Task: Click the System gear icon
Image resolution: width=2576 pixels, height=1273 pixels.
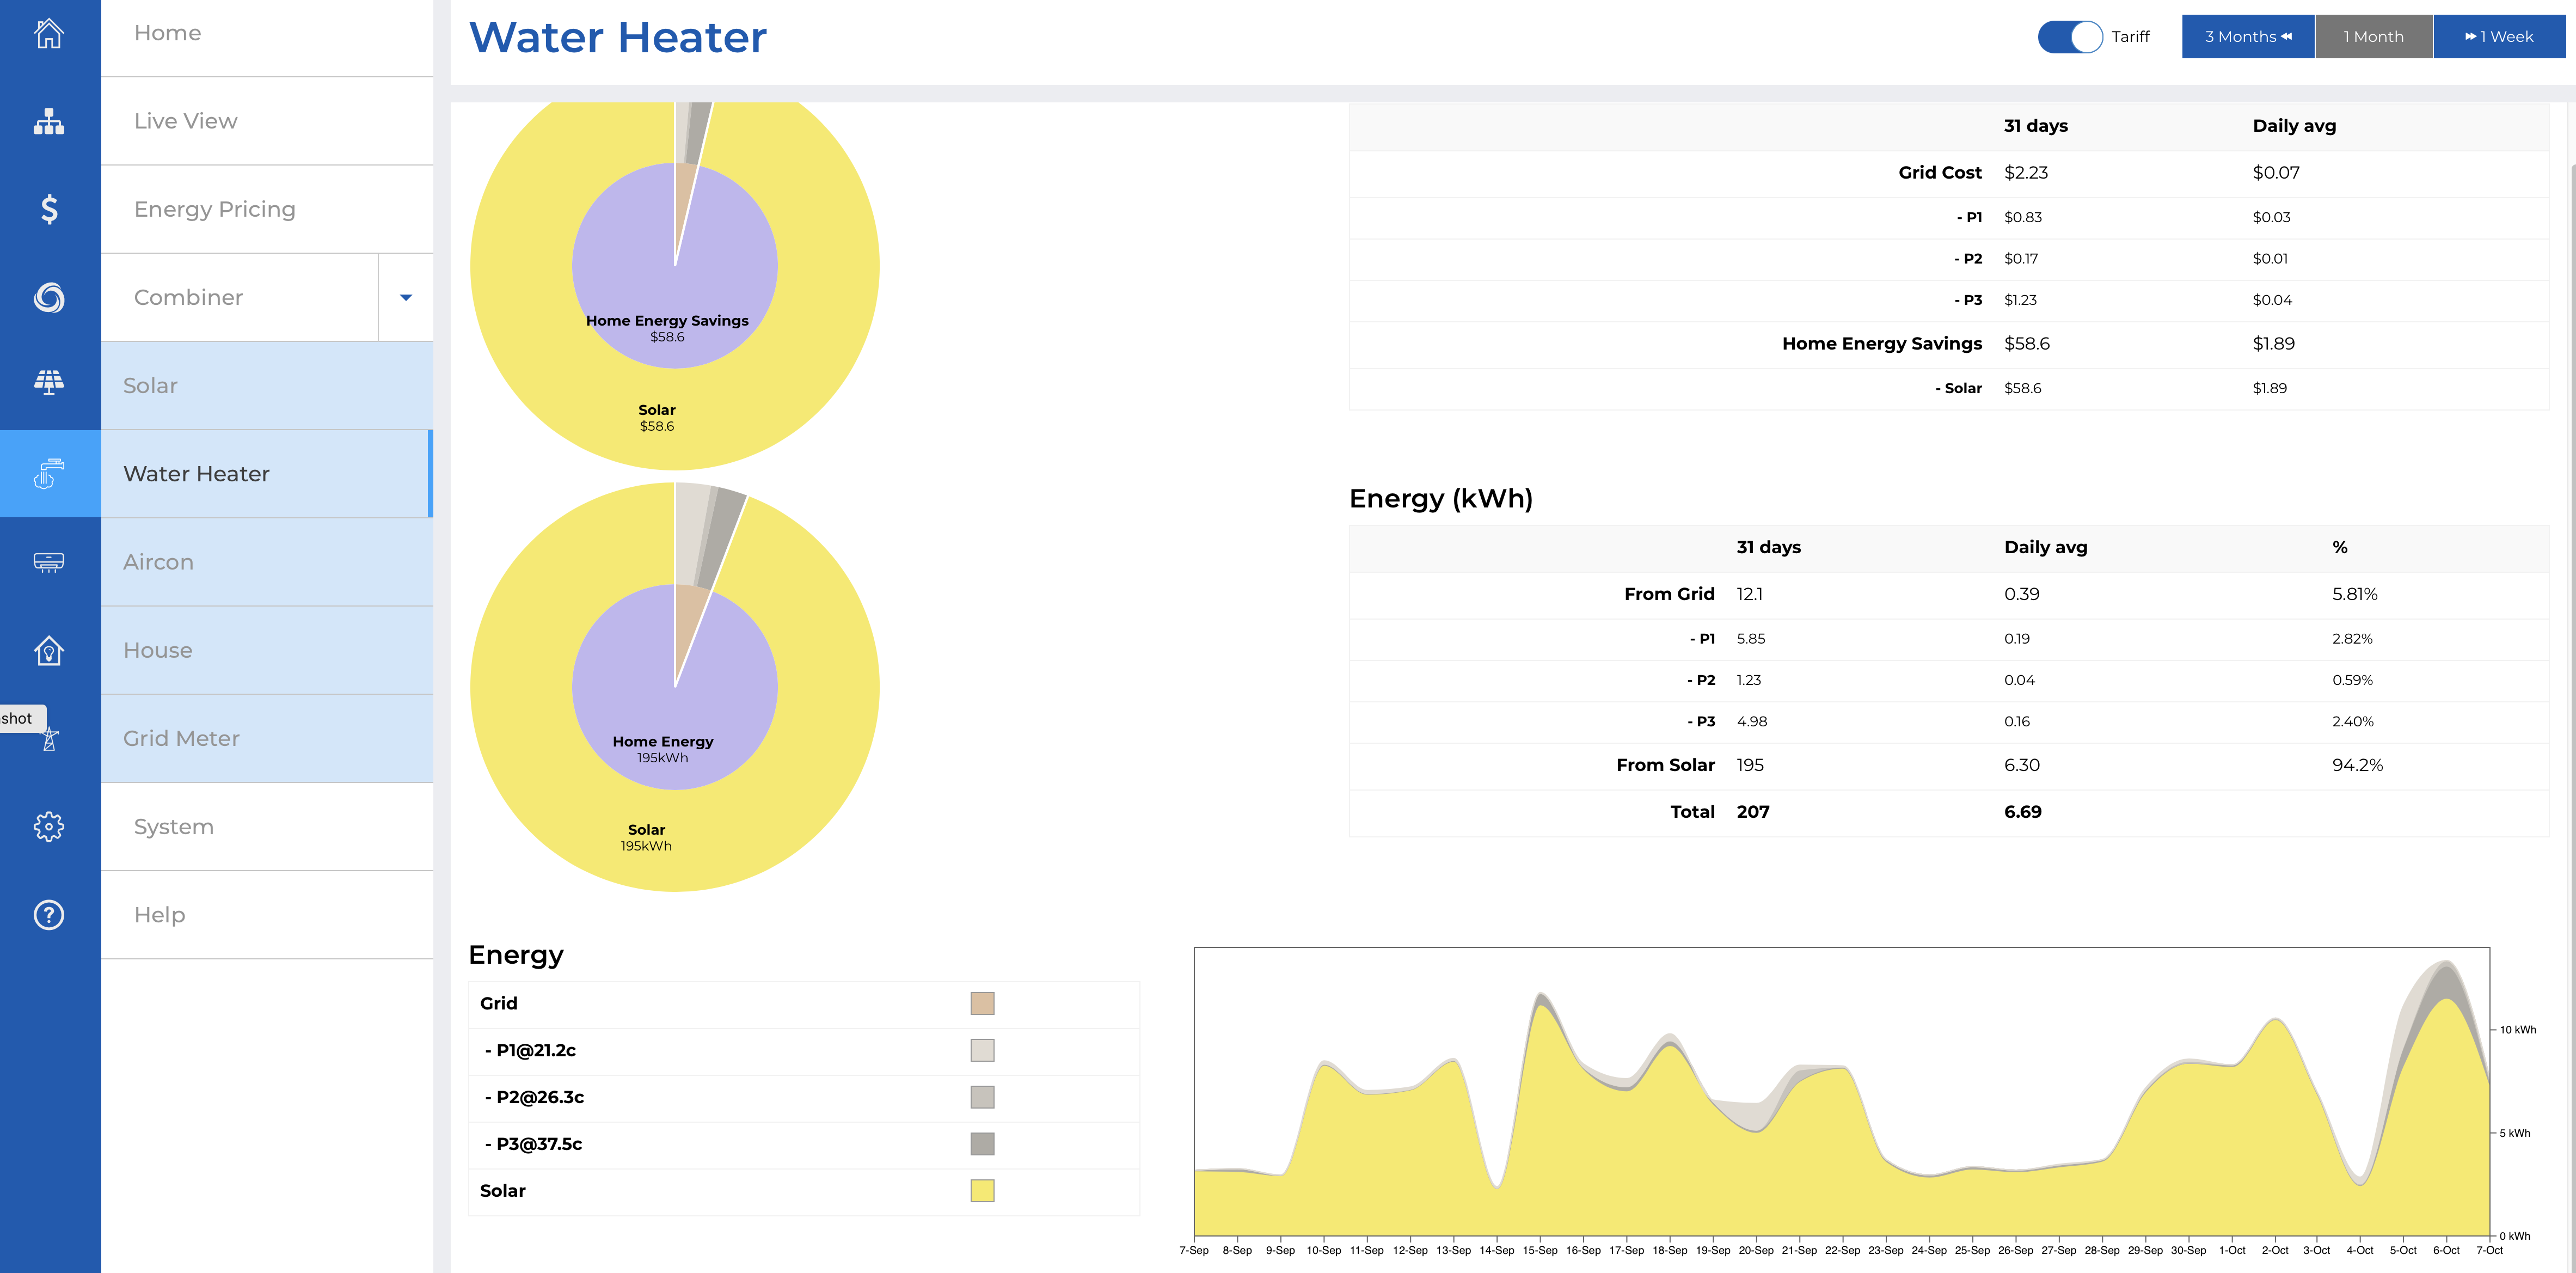Action: pyautogui.click(x=49, y=826)
